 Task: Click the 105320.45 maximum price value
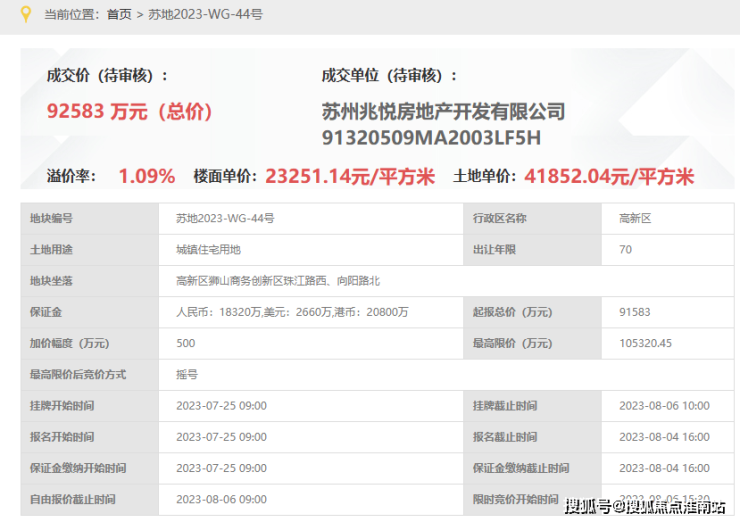pyautogui.click(x=646, y=343)
